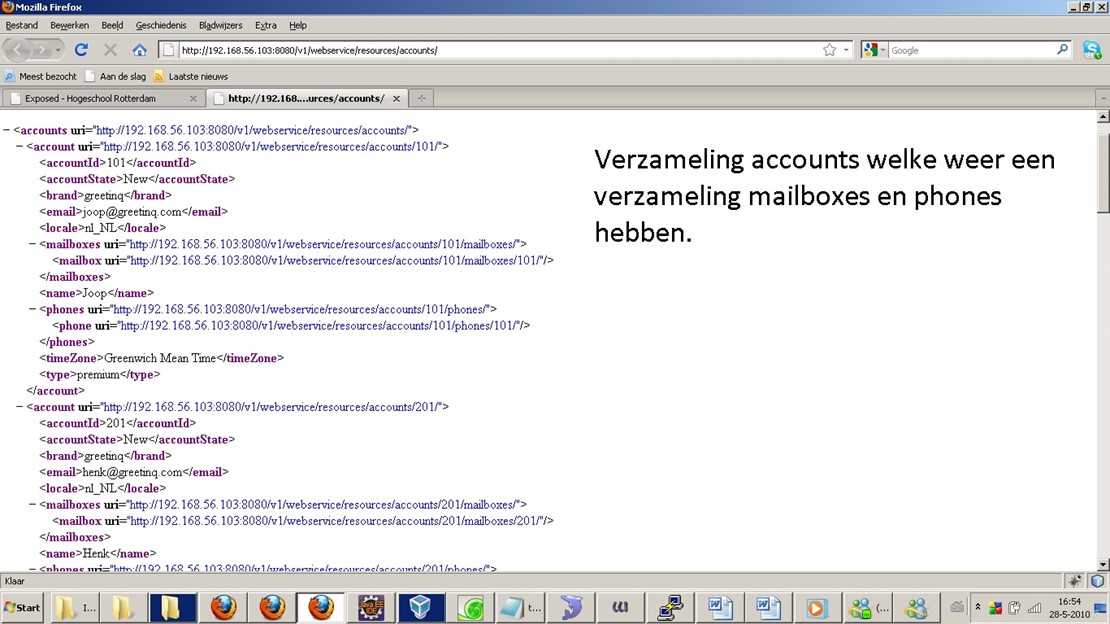Open the Skype toolbar icon

pos(1092,49)
